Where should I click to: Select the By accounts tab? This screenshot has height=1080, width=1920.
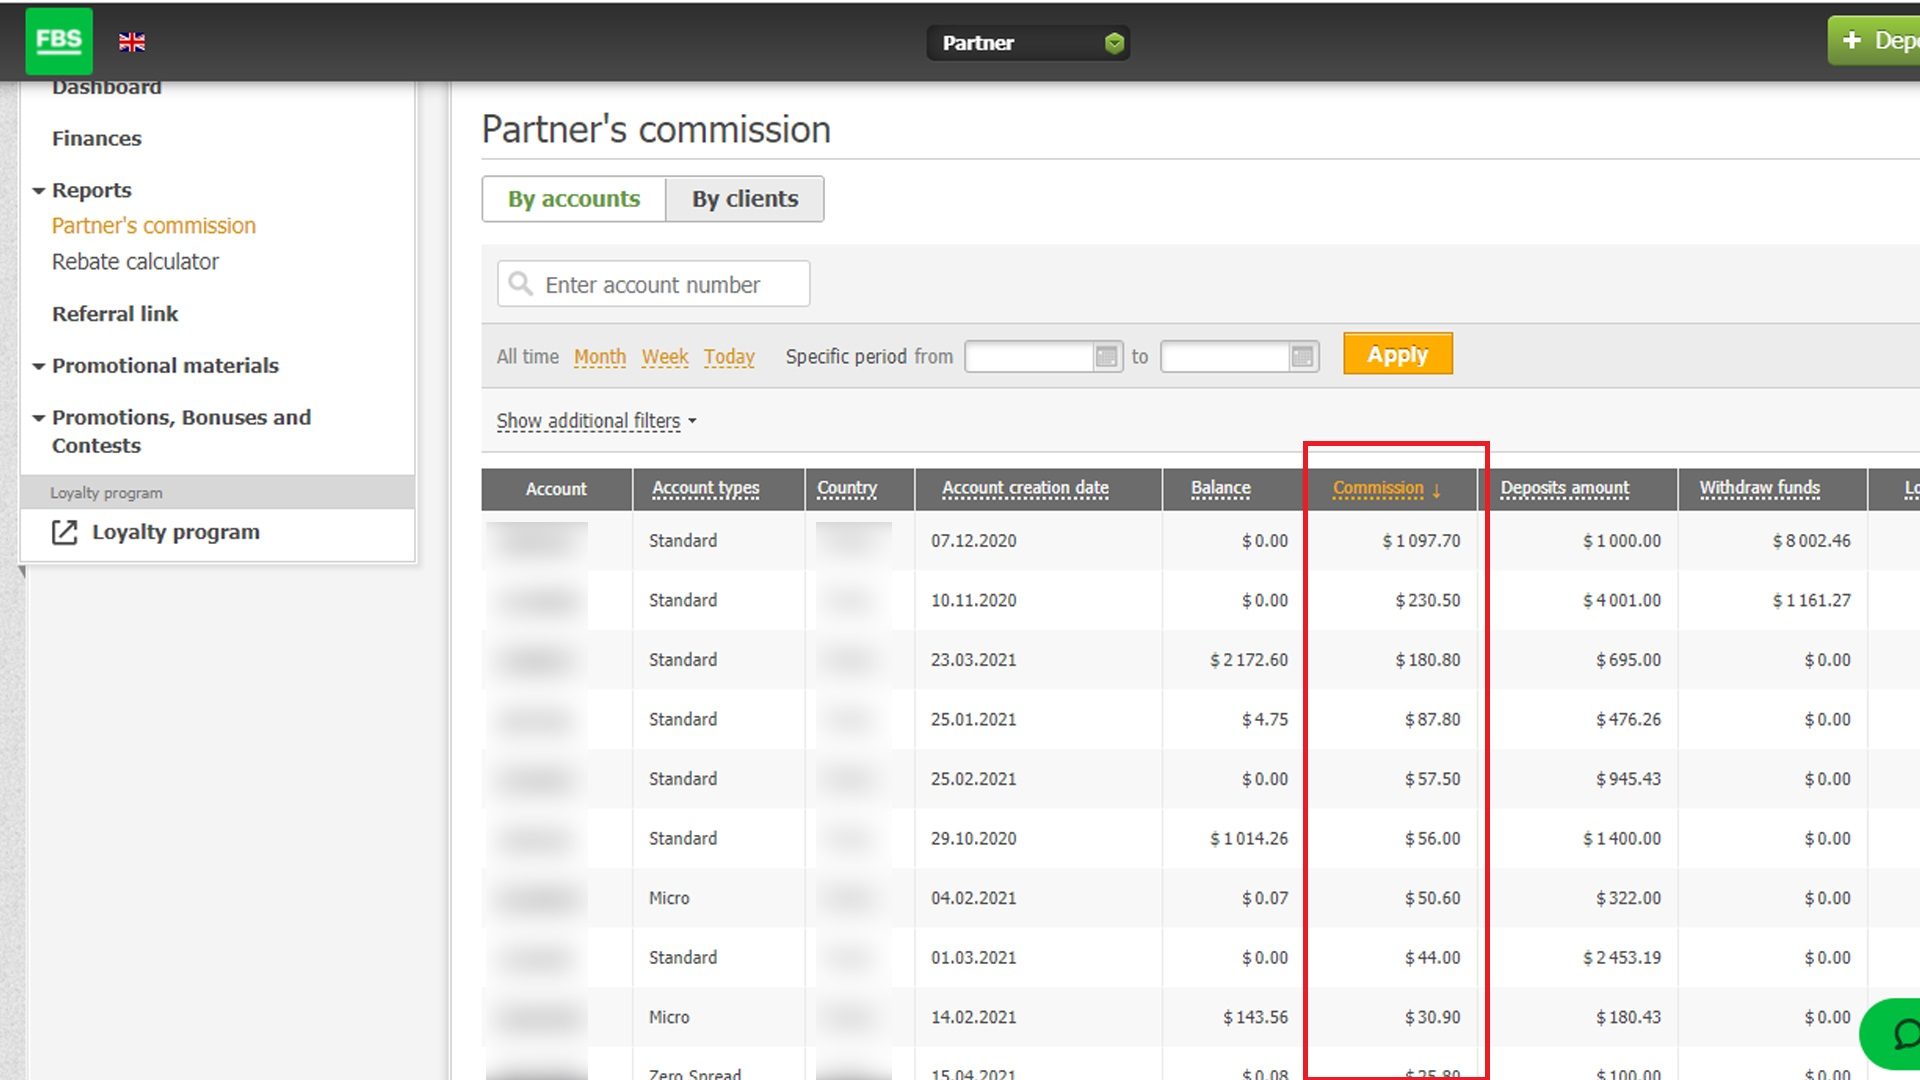(574, 199)
